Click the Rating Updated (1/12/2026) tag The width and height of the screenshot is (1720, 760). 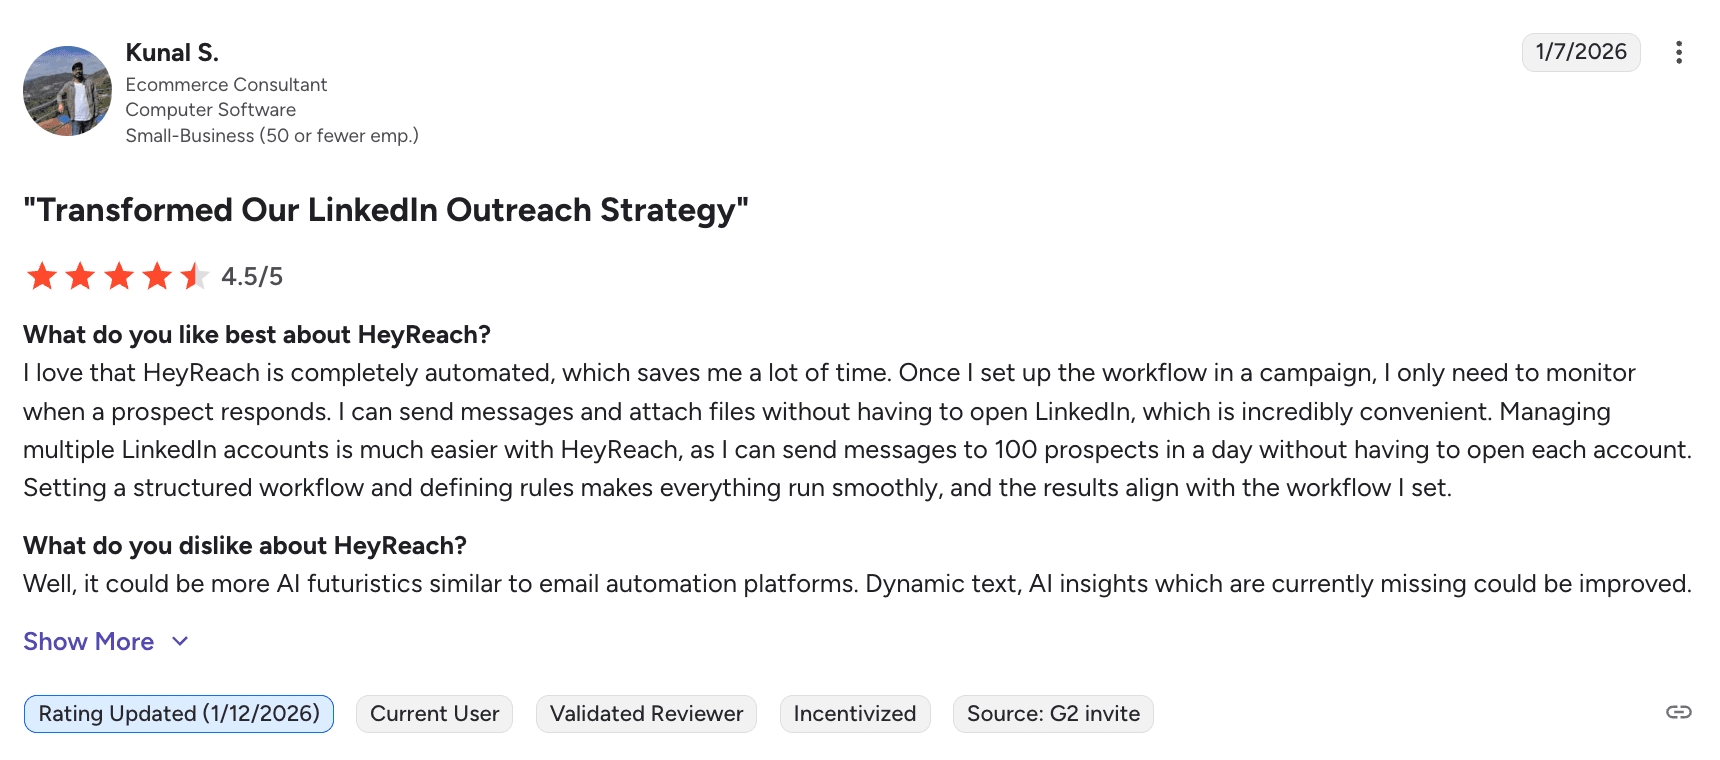pyautogui.click(x=179, y=714)
